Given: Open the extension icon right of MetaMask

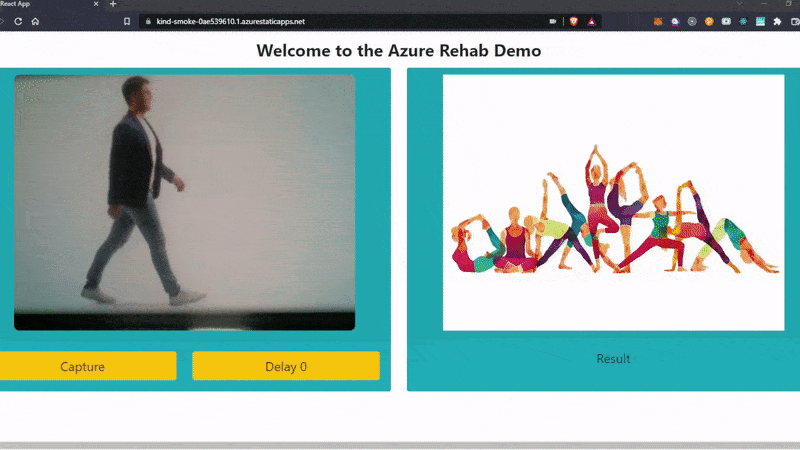Looking at the screenshot, I should click(x=675, y=21).
